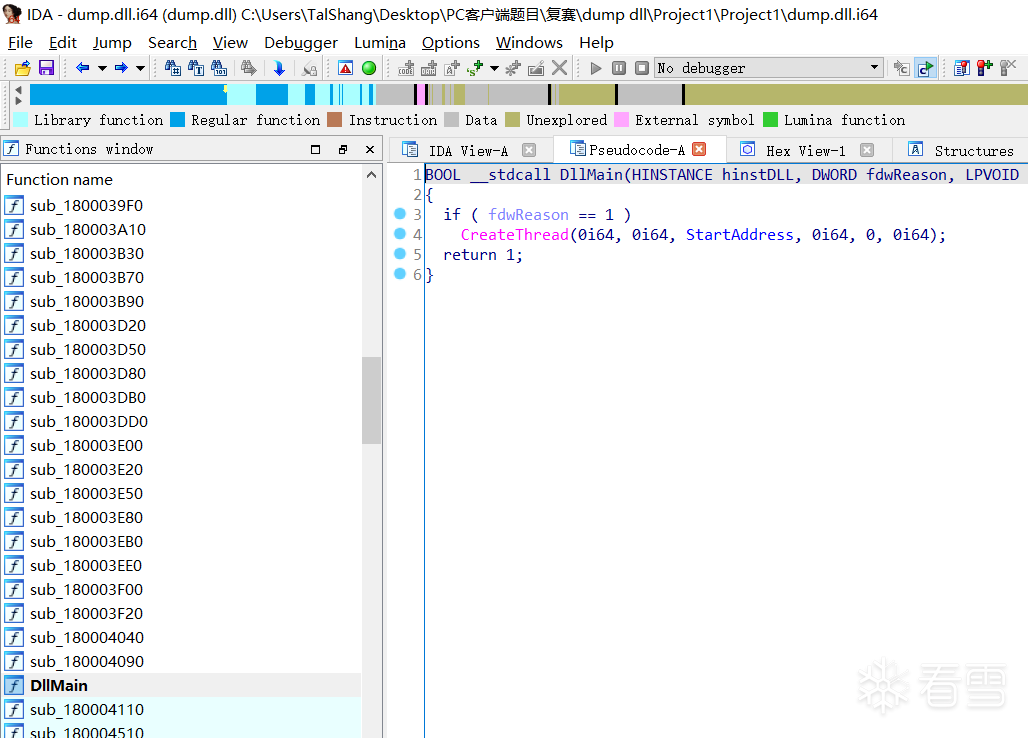Click the Regular function blue legend swatch
The image size is (1028, 738).
(x=177, y=119)
